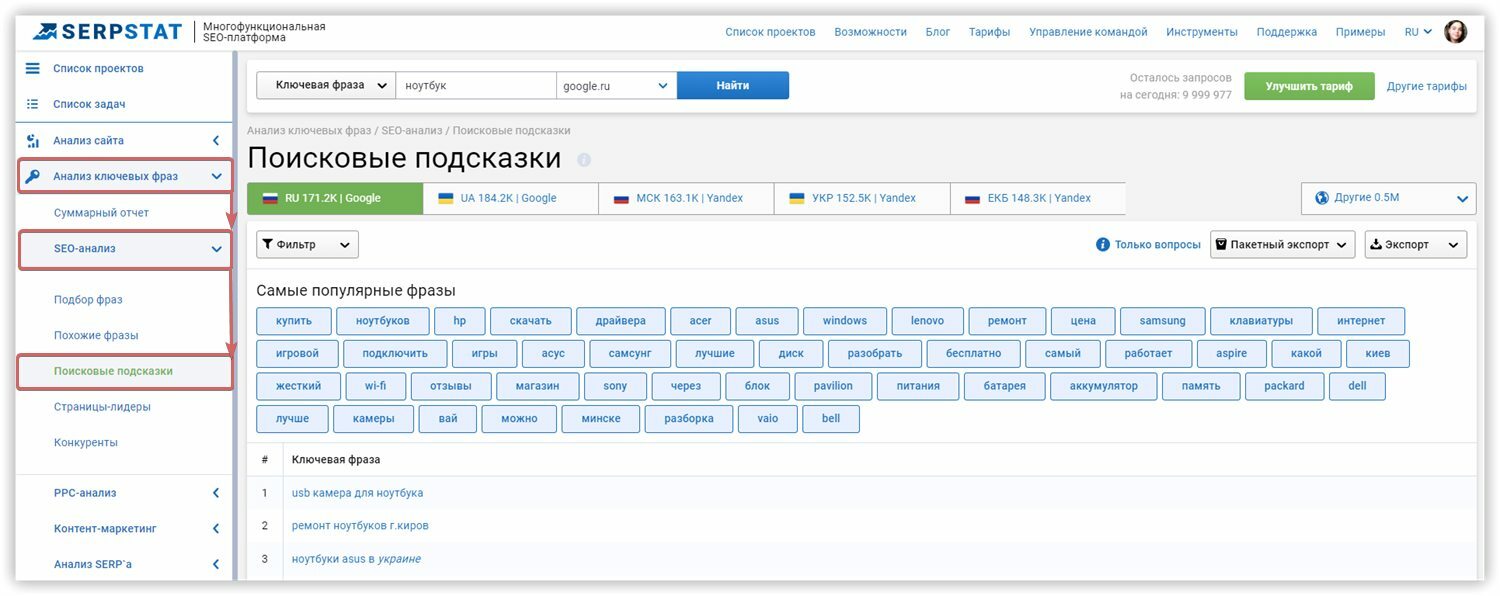Screen dimensions: 1500x596
Task: Open Поддержка in top navigation
Action: (1287, 32)
